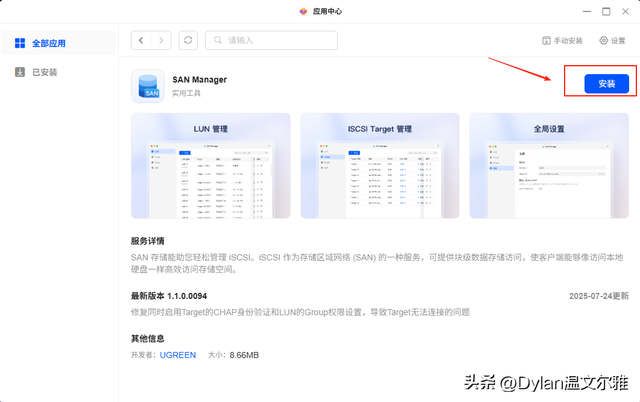Click the SAN Manager app icon
The width and height of the screenshot is (640, 402).
pyautogui.click(x=148, y=86)
